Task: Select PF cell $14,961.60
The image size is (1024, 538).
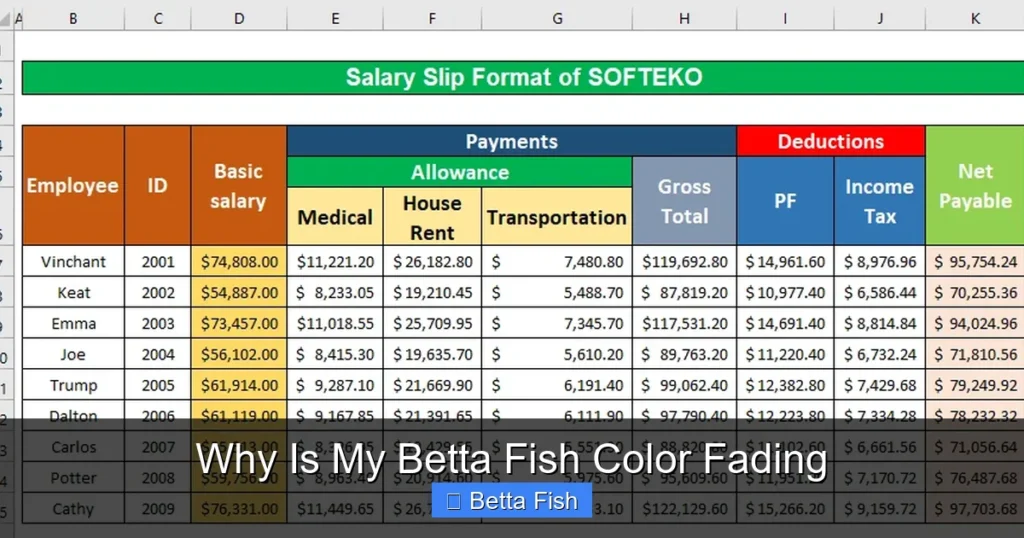Action: click(x=785, y=261)
